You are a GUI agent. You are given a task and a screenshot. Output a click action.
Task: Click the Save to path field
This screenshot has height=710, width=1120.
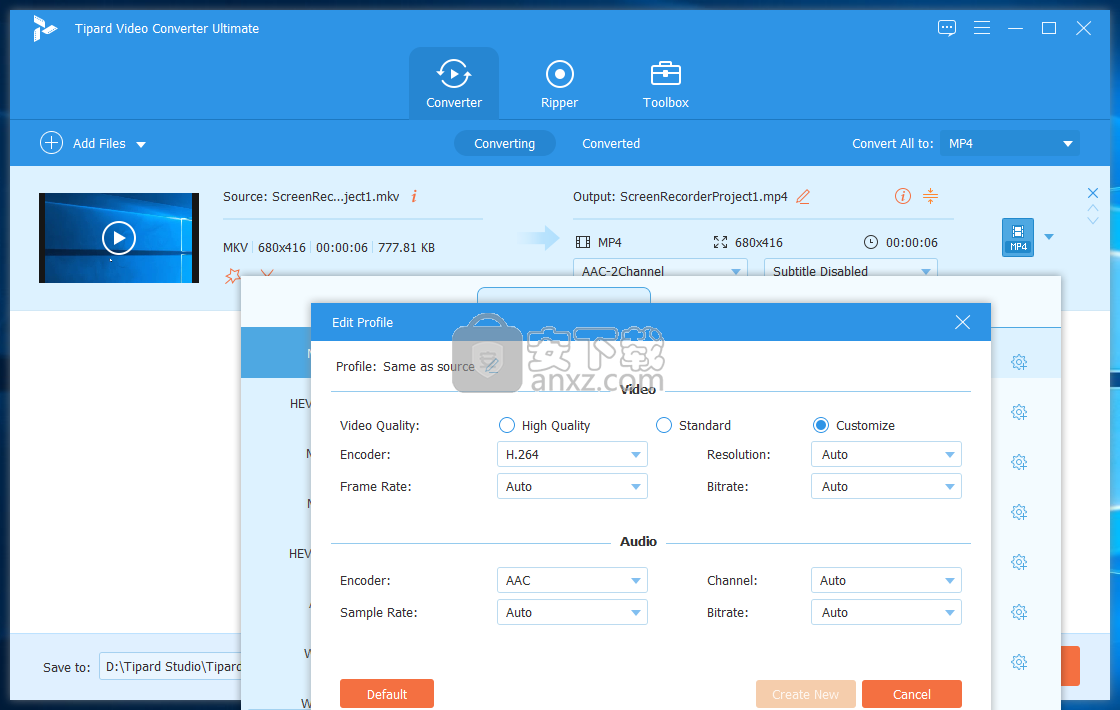coord(170,666)
